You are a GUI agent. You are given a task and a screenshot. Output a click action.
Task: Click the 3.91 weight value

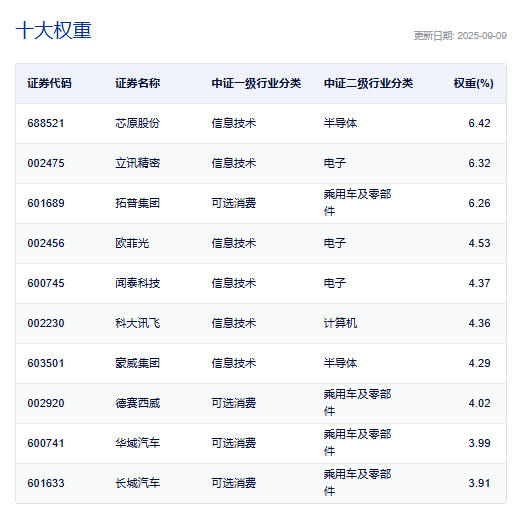(479, 483)
